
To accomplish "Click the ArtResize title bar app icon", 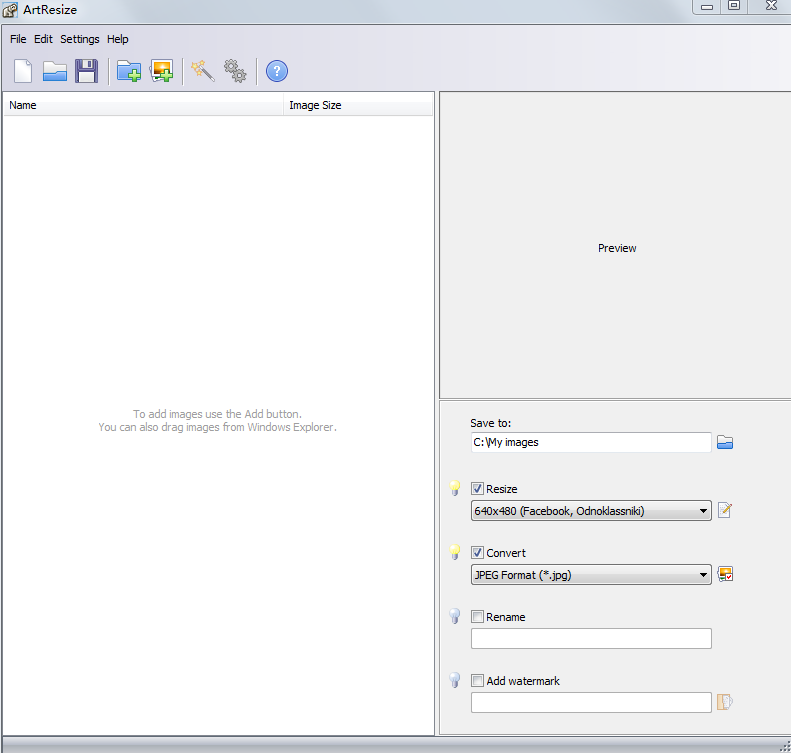I will (10, 10).
